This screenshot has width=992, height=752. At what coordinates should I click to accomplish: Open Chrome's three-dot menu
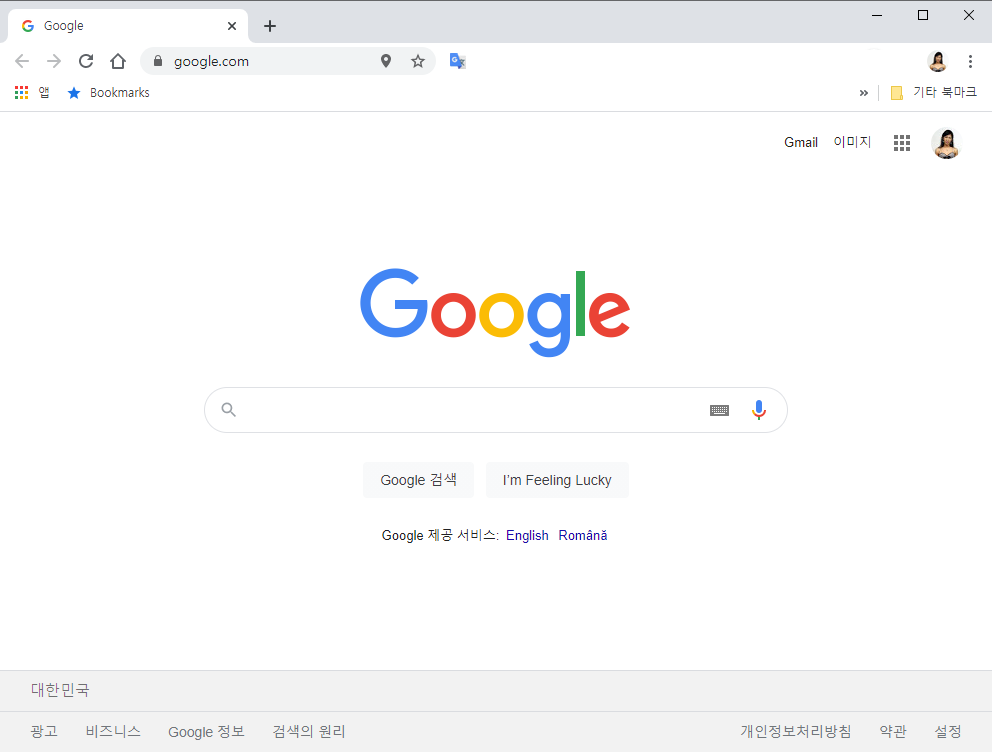click(x=970, y=61)
